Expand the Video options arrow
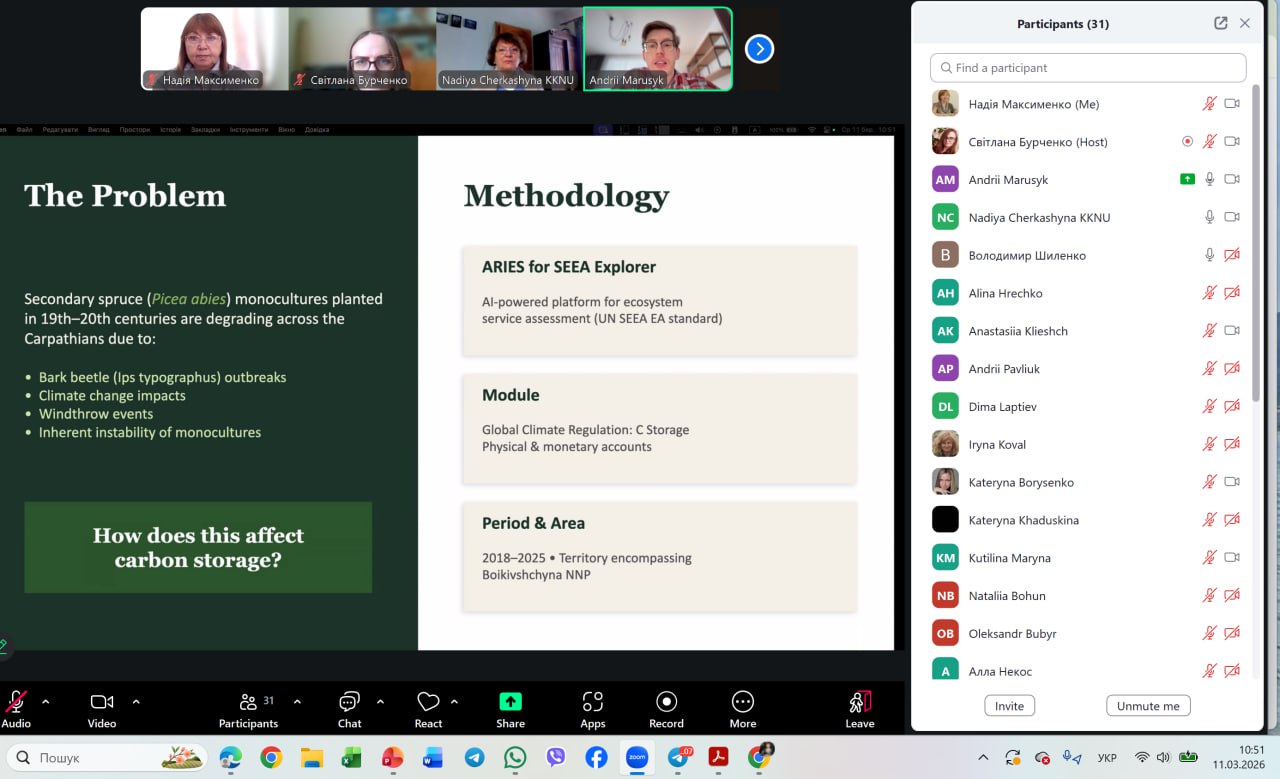Screen dimensions: 1280x779 click(x=136, y=701)
